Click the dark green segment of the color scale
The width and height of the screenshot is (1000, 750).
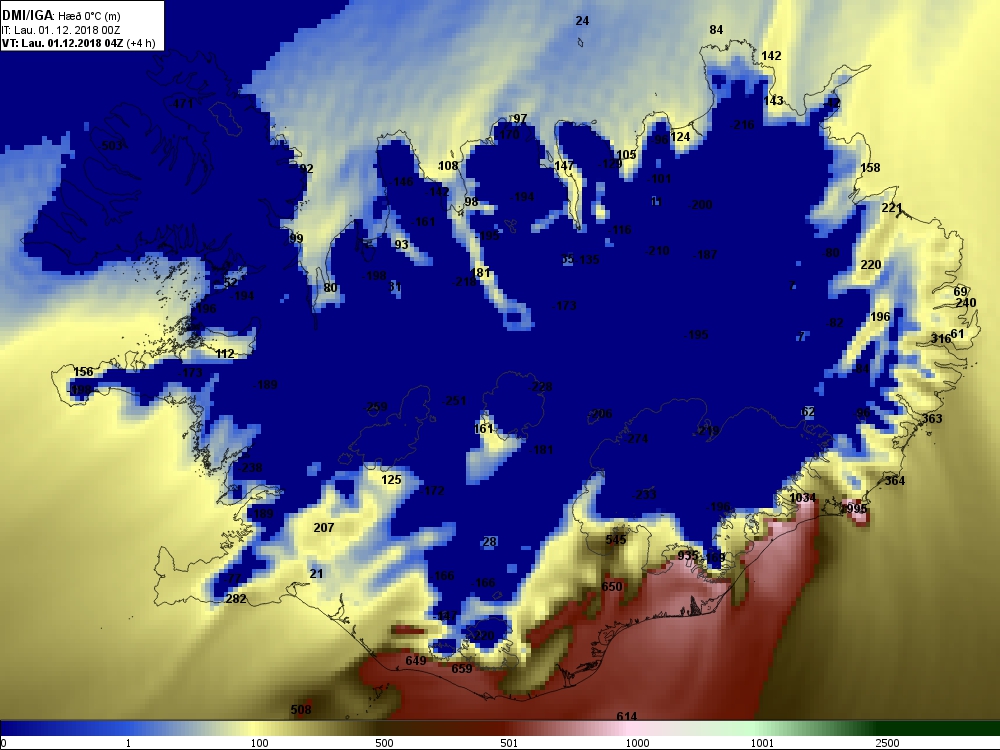(x=938, y=728)
